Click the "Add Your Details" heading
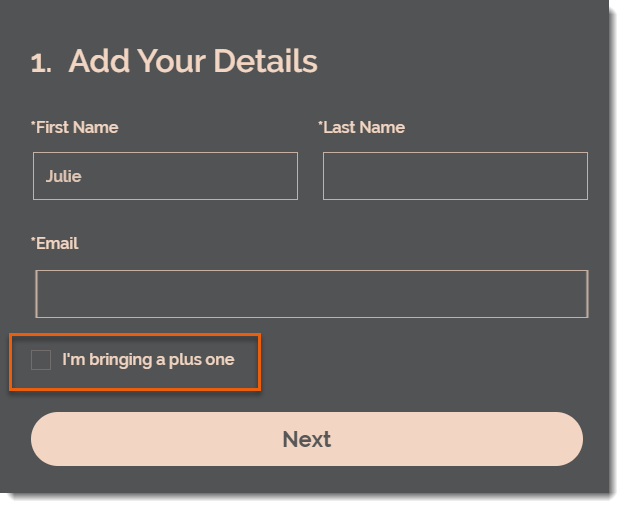The image size is (624, 508). [193, 61]
